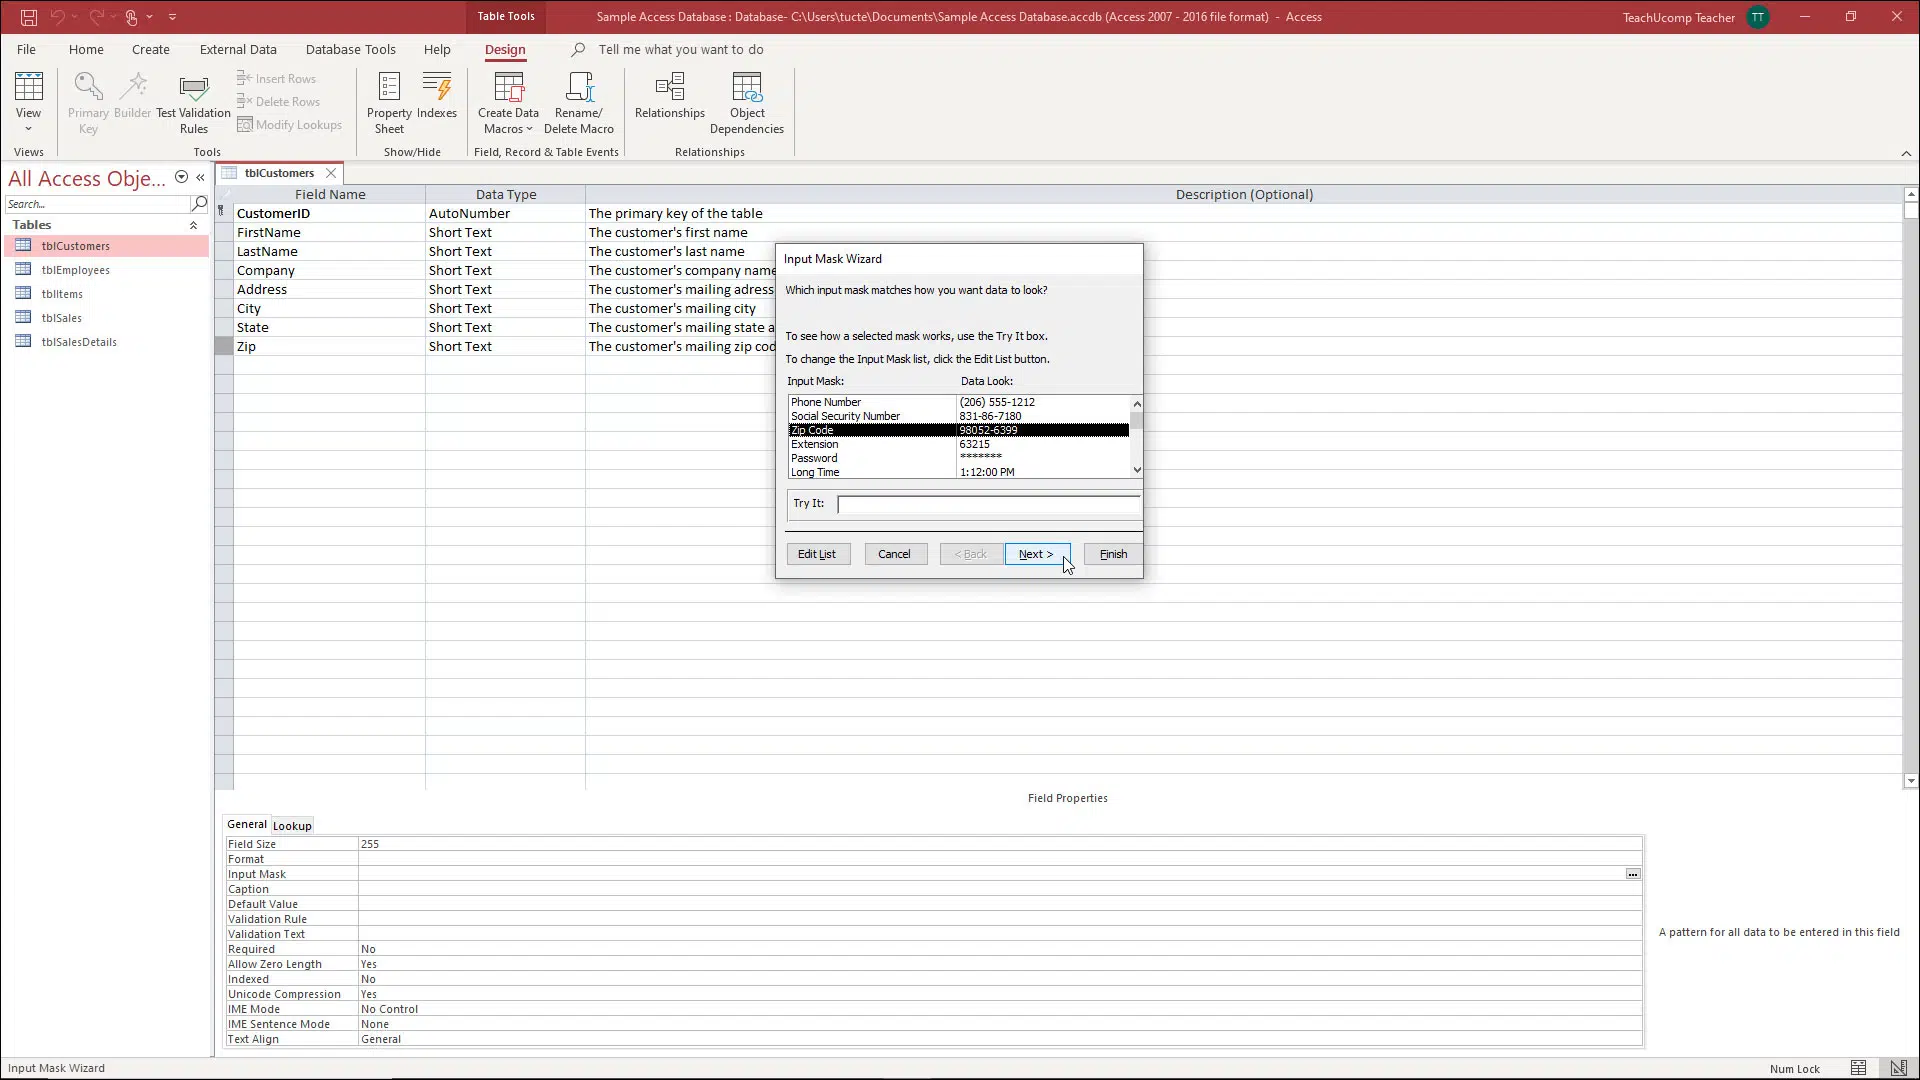Expand Create Data Macros dropdown
This screenshot has width=1920, height=1080.
529,129
